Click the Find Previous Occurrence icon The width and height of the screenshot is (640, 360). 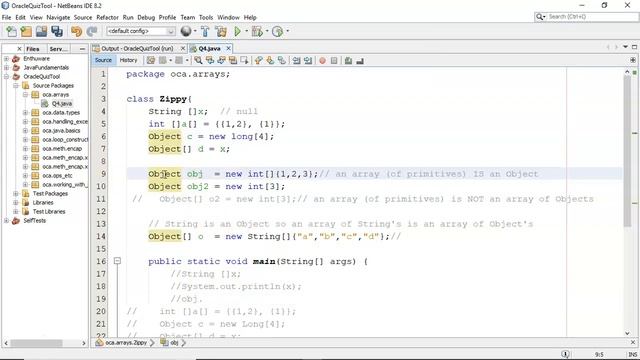[x=210, y=60]
